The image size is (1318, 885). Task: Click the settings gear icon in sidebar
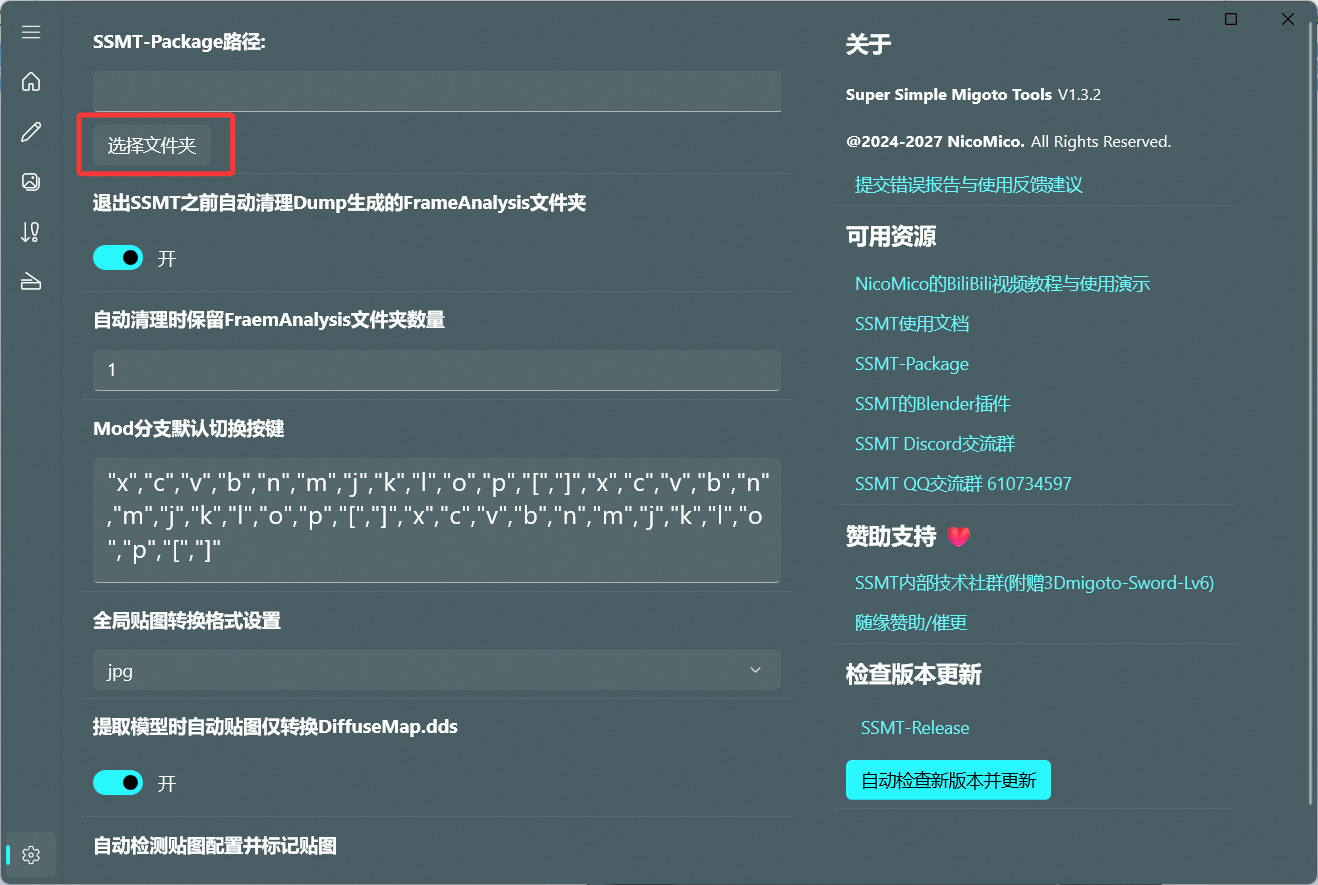pyautogui.click(x=31, y=855)
